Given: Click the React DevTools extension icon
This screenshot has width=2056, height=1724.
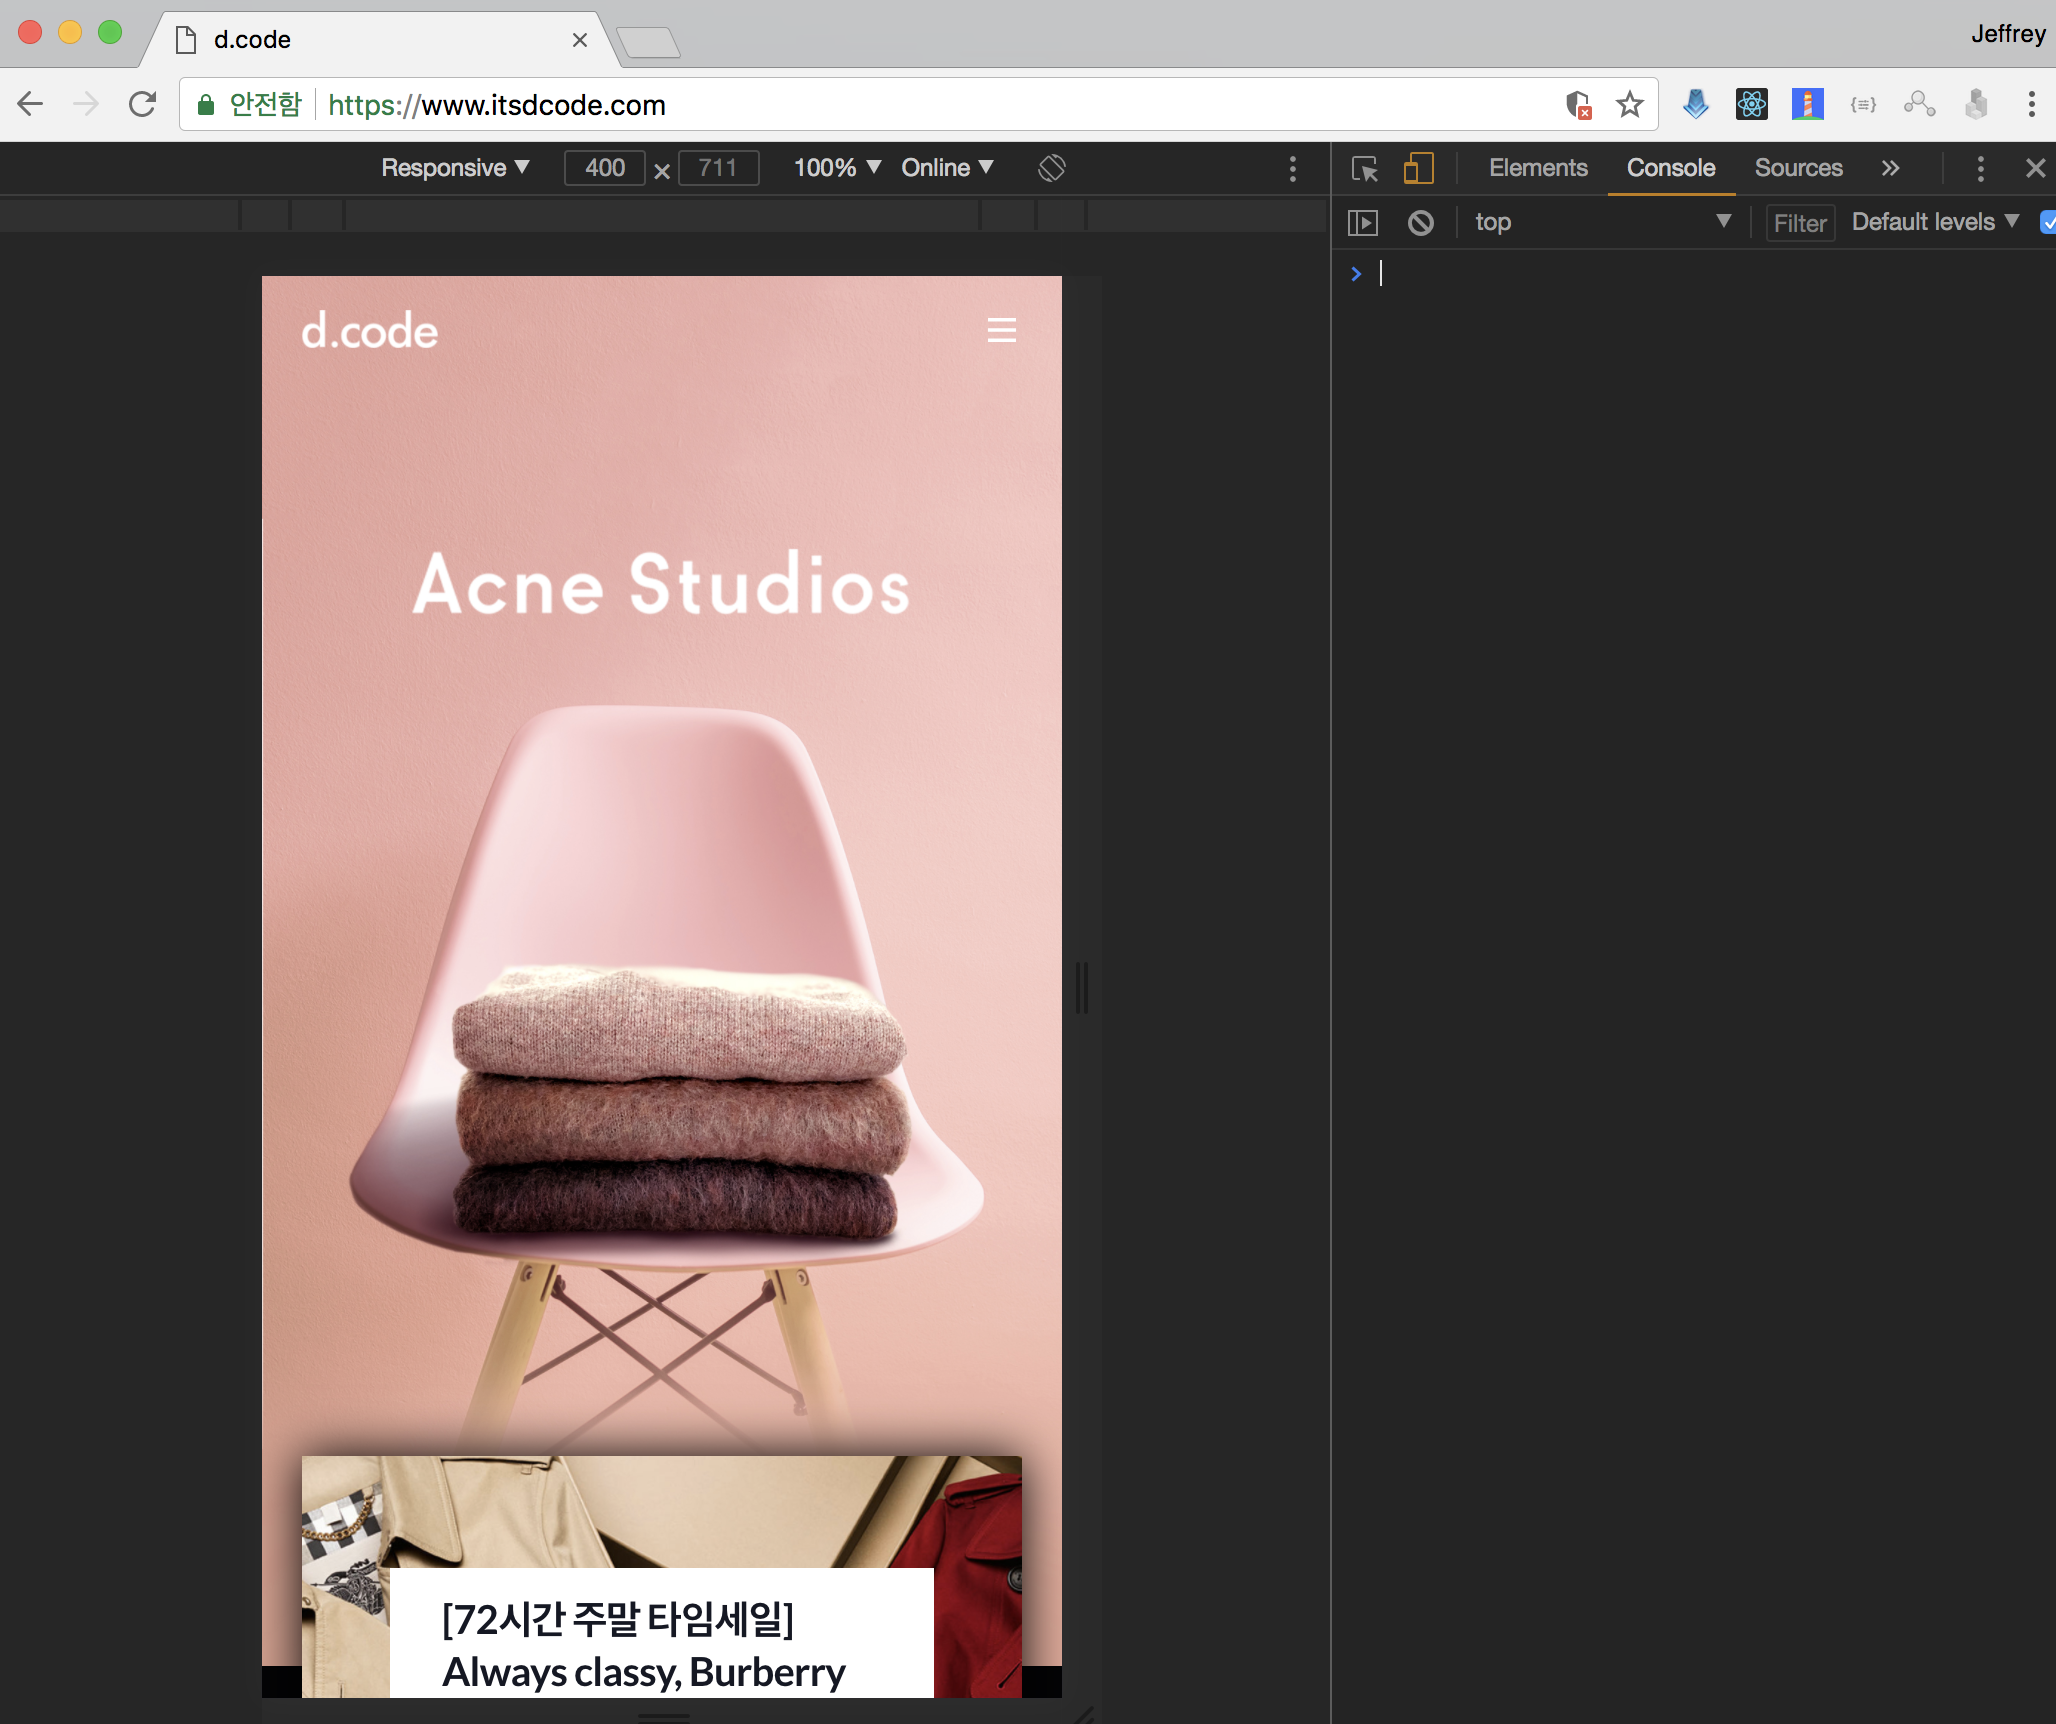Looking at the screenshot, I should [1751, 104].
